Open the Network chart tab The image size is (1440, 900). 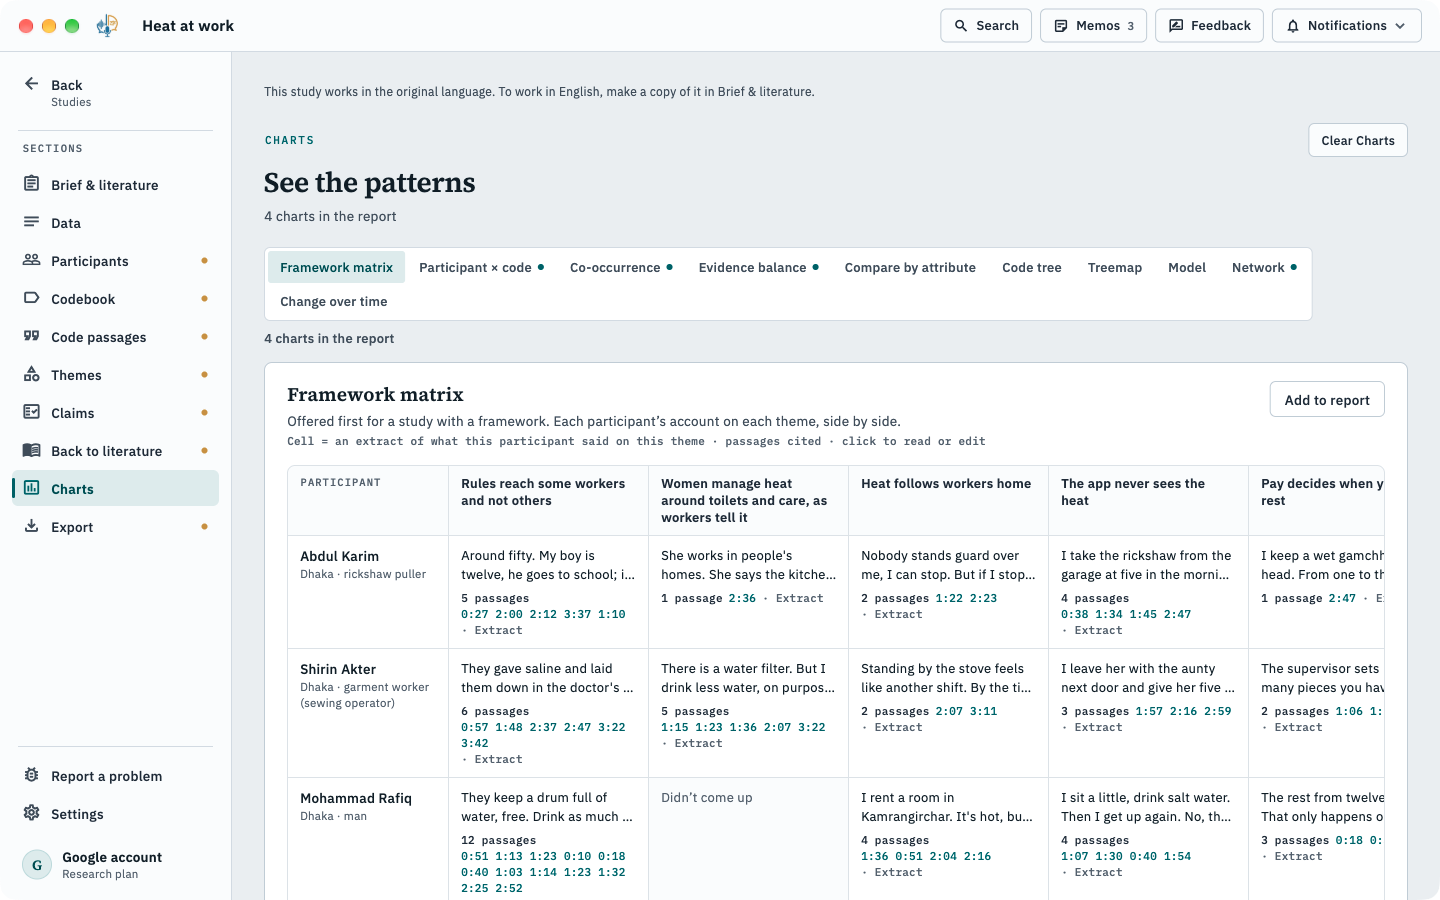1264,267
